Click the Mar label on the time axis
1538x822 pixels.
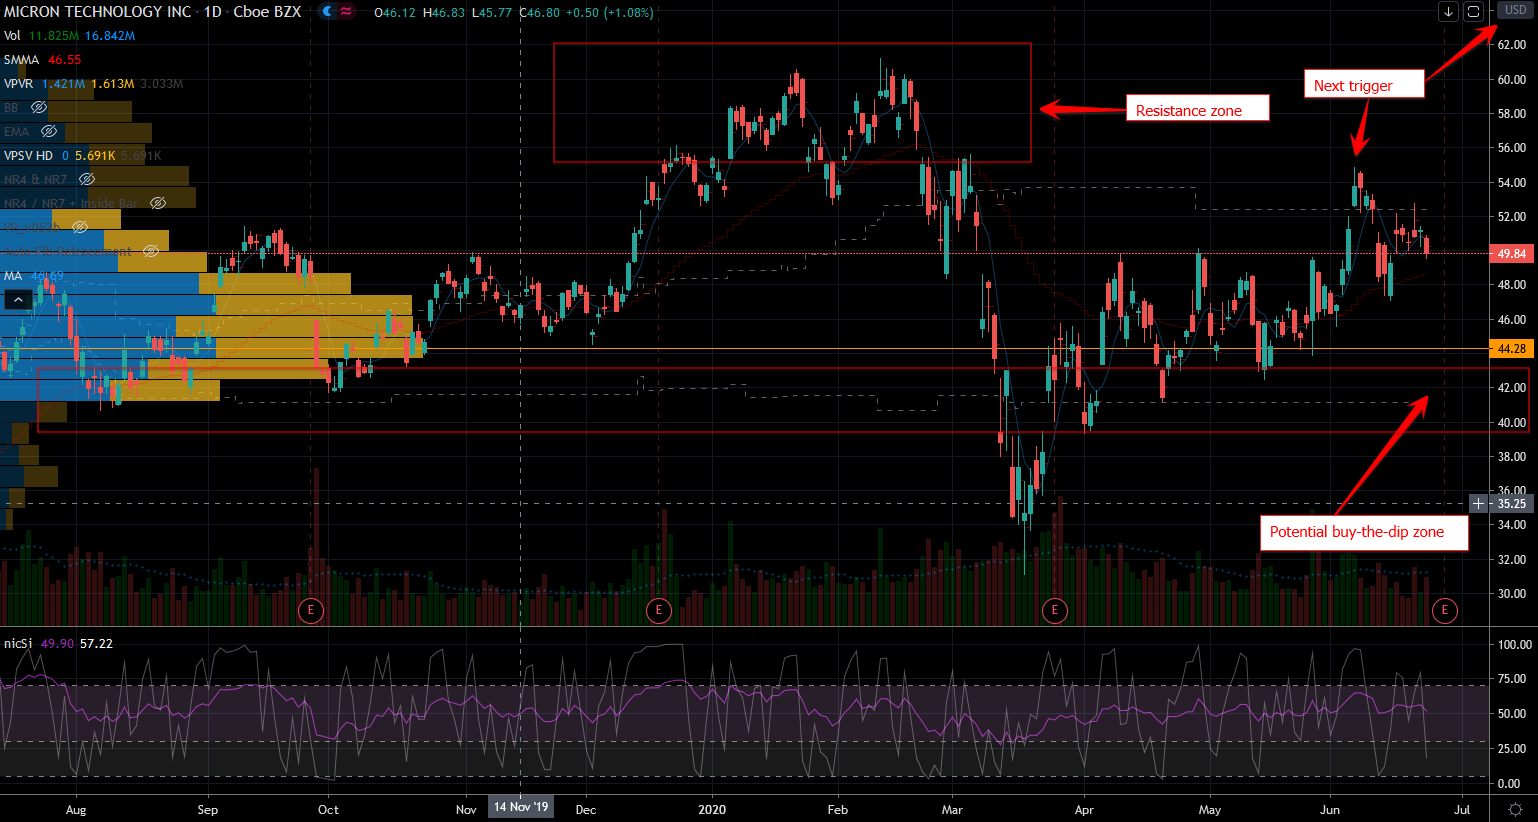tap(952, 810)
